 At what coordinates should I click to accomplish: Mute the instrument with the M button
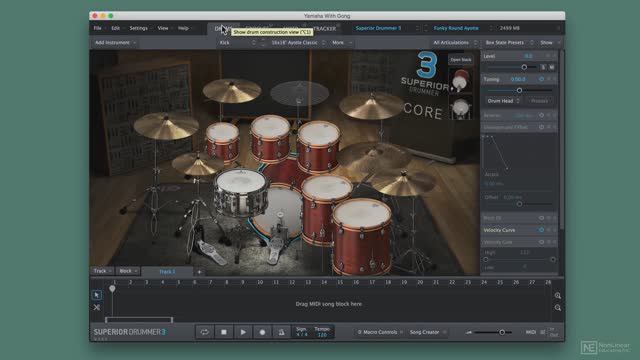tap(551, 67)
